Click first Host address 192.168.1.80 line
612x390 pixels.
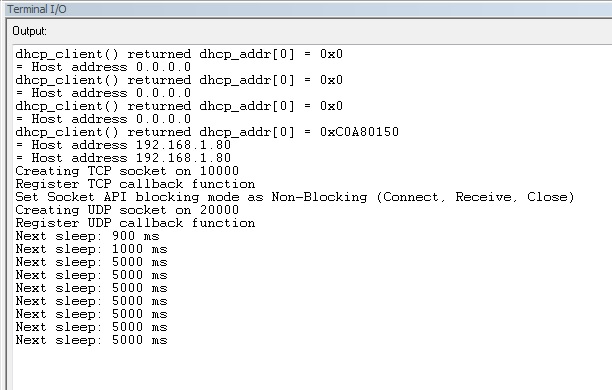123,145
